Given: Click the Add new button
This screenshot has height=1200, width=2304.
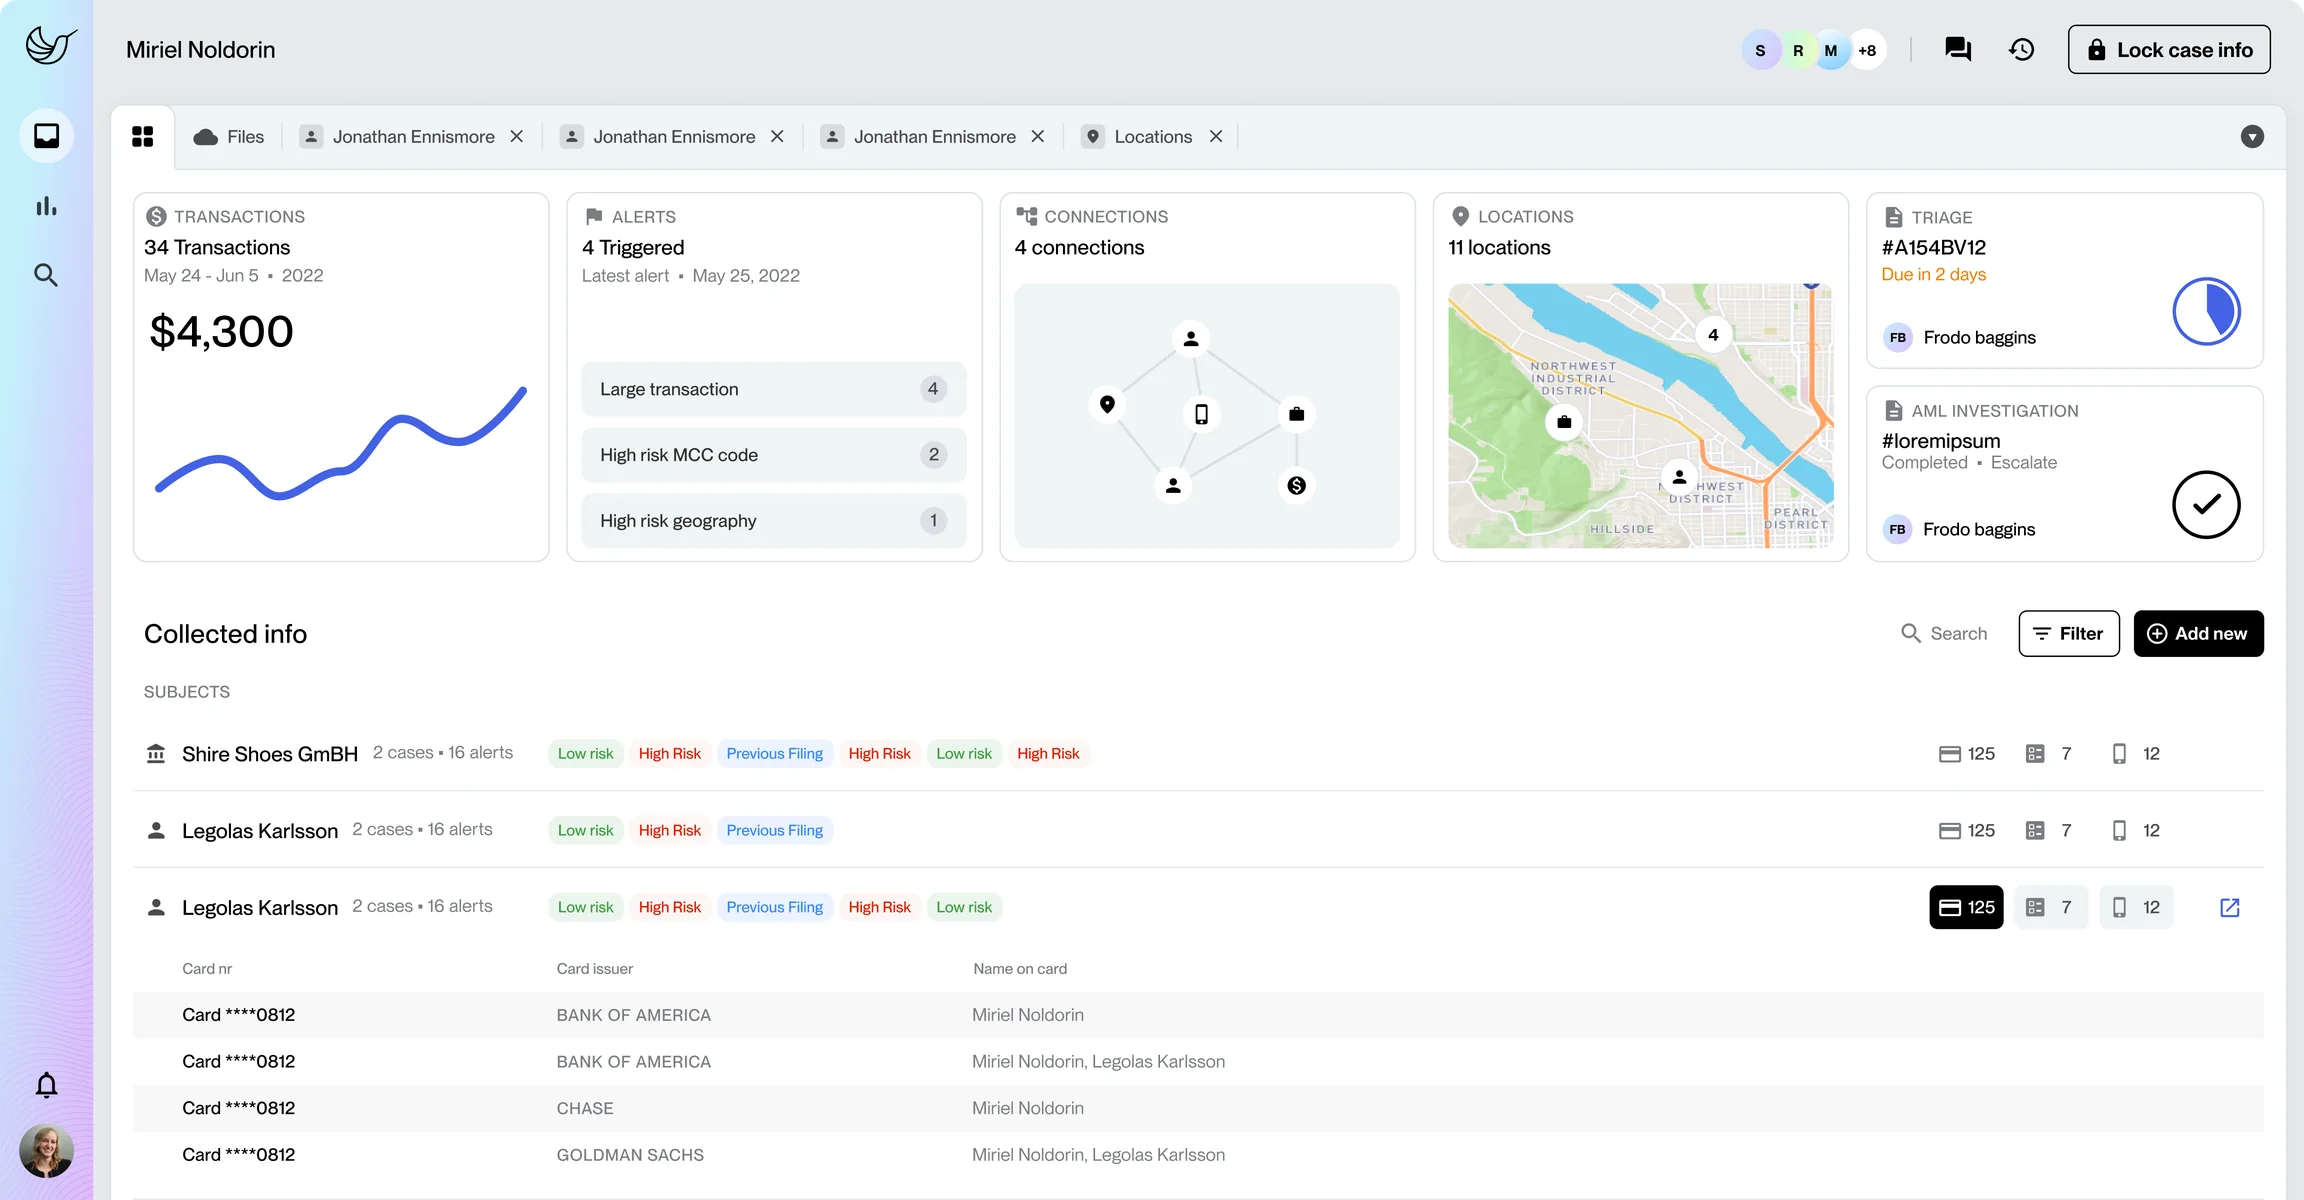Looking at the screenshot, I should 2198,634.
